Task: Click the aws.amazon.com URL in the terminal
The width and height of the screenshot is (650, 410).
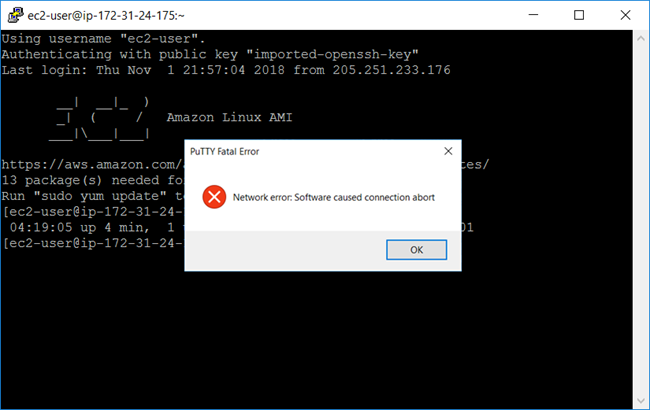Action: coord(92,164)
